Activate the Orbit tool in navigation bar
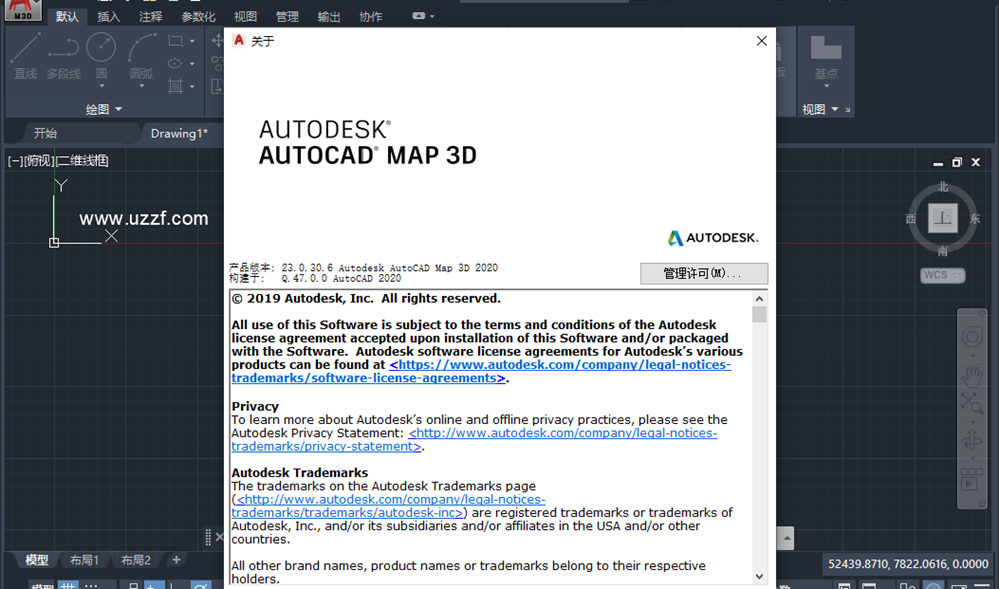This screenshot has height=589, width=999. coord(972,440)
